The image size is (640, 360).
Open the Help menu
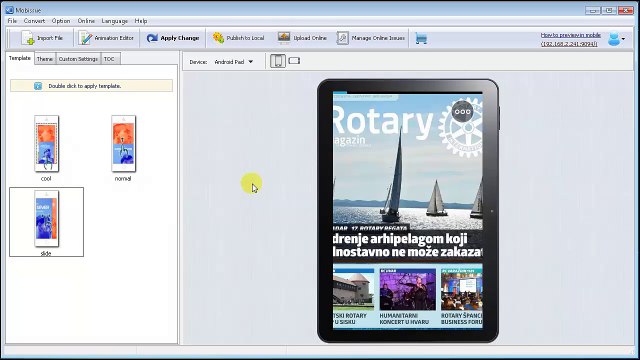(141, 21)
